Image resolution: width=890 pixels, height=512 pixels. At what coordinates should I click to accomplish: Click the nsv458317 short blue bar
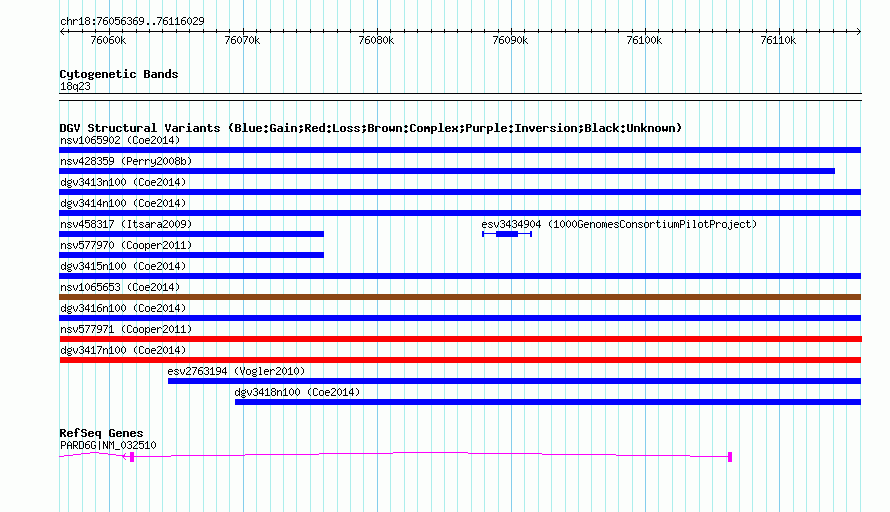pyautogui.click(x=191, y=234)
